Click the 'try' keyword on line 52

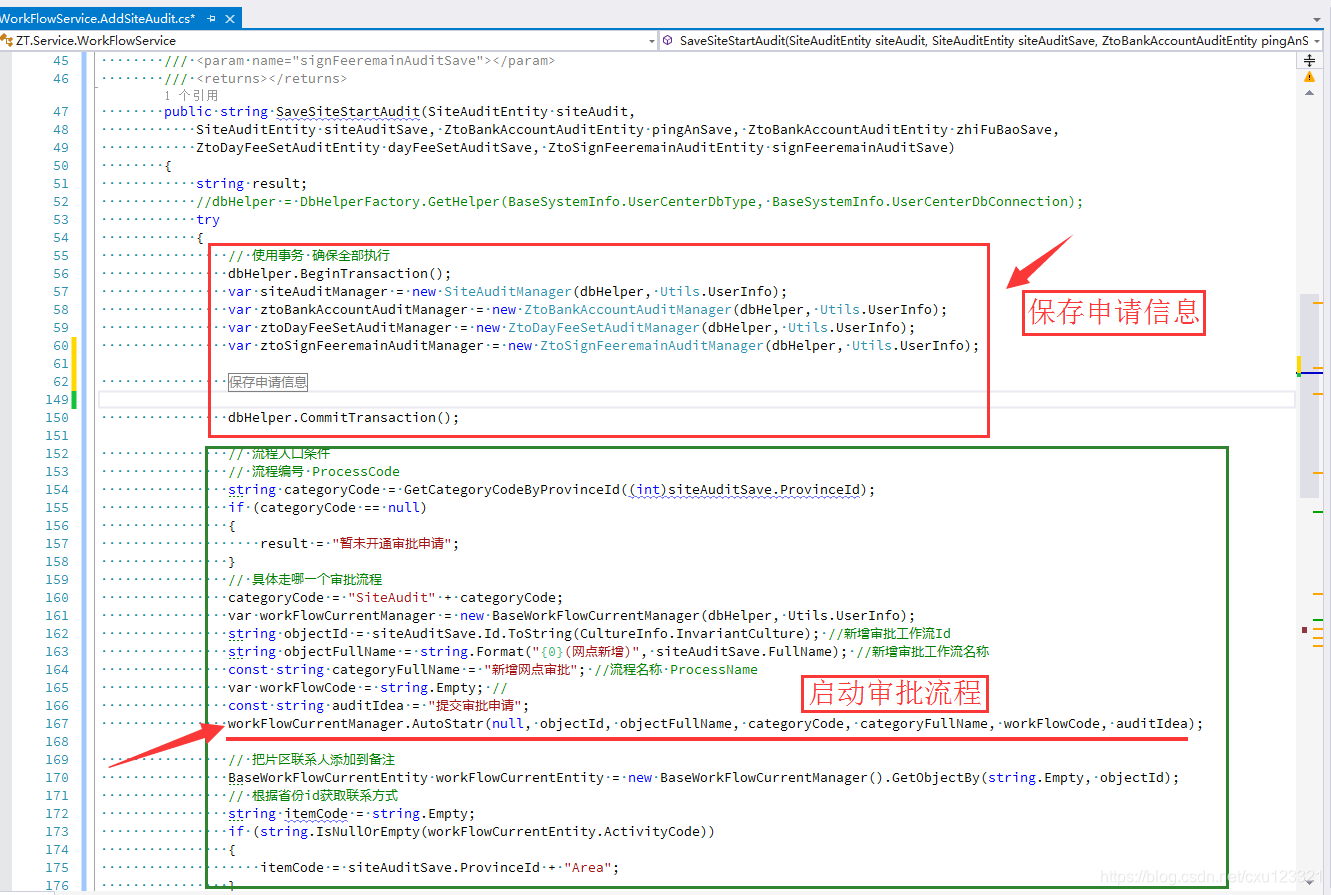208,219
